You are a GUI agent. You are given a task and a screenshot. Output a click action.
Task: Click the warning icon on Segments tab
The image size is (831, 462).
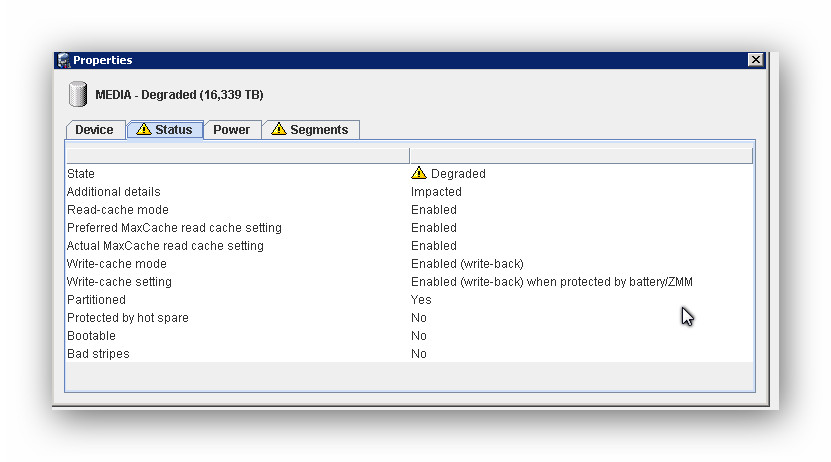point(279,130)
